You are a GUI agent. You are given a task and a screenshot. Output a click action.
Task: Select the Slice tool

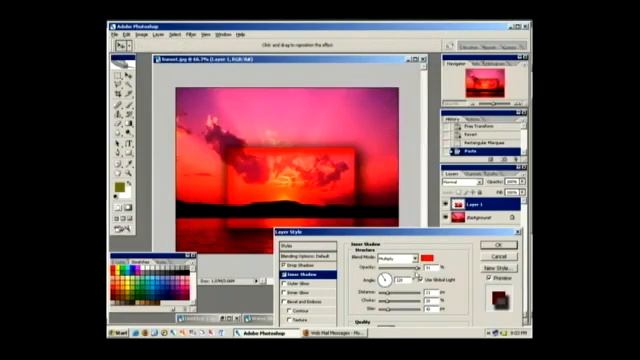click(129, 94)
